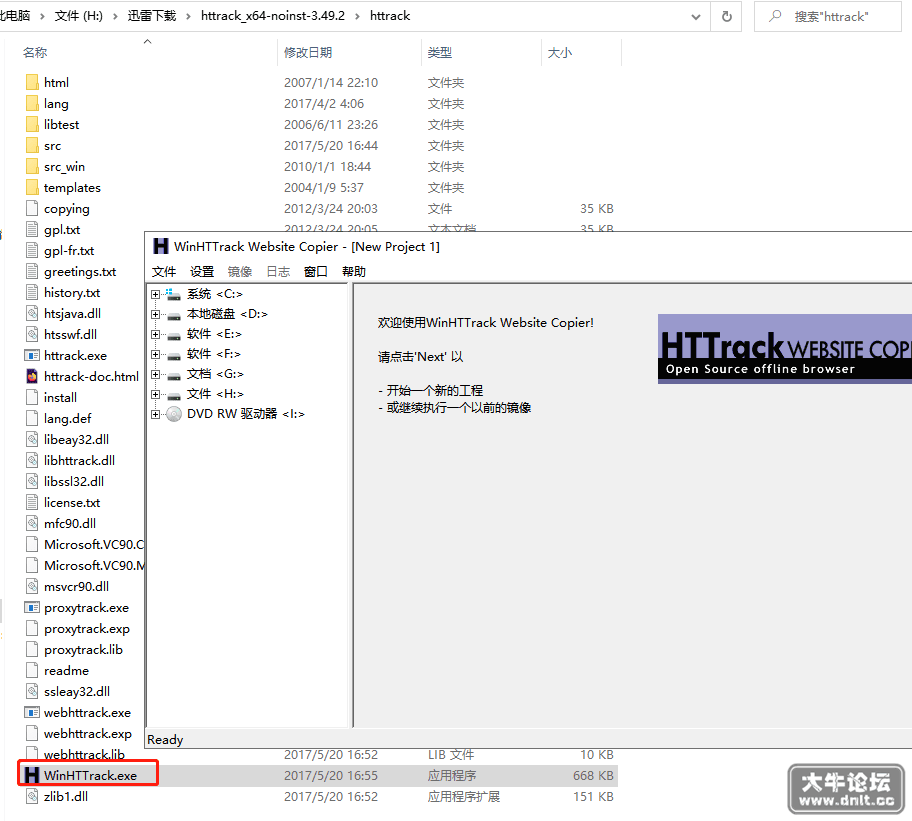
Task: Click the httrack.exe application icon
Action: pyautogui.click(x=32, y=355)
